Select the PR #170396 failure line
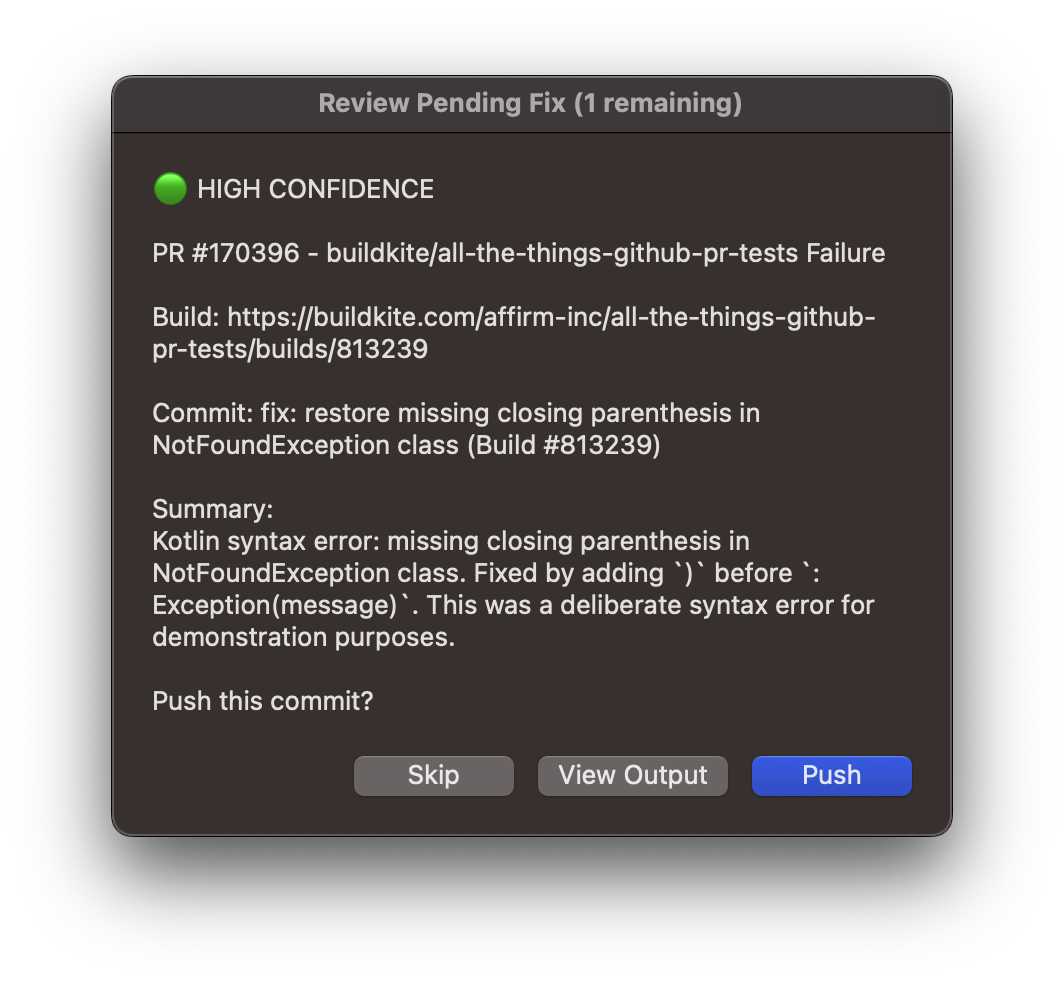The height and width of the screenshot is (984, 1064). [518, 253]
